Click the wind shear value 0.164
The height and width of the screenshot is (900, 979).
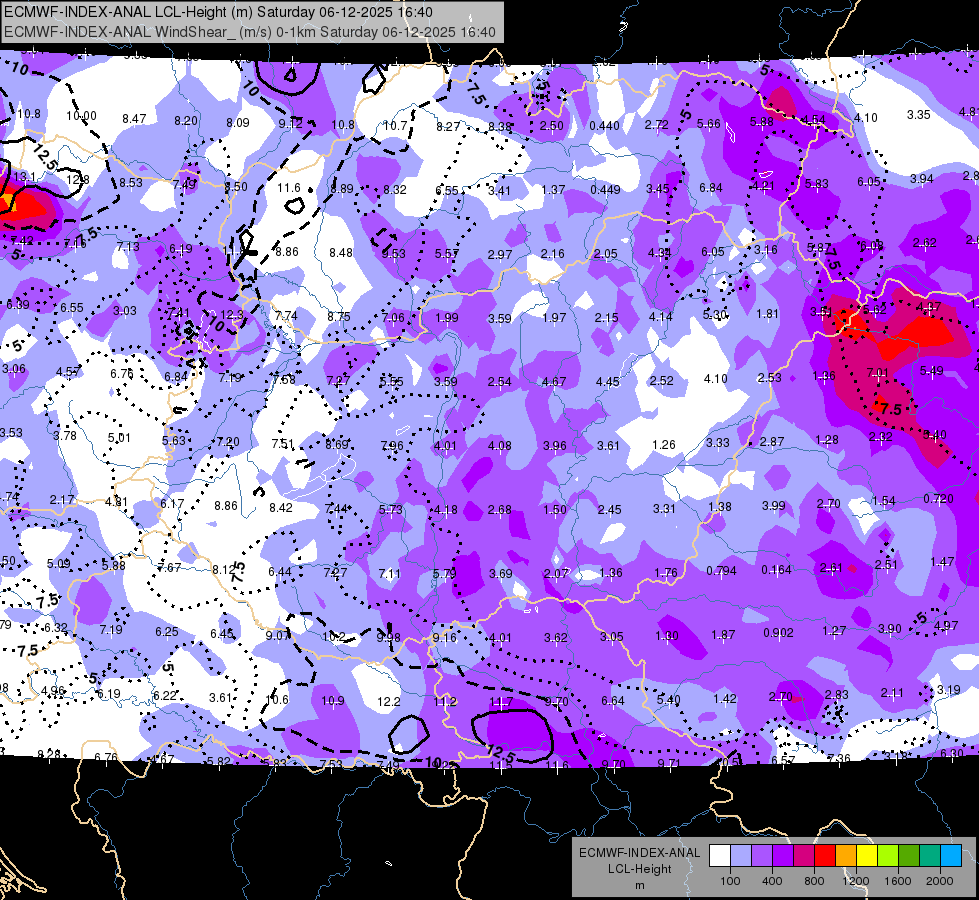click(776, 570)
